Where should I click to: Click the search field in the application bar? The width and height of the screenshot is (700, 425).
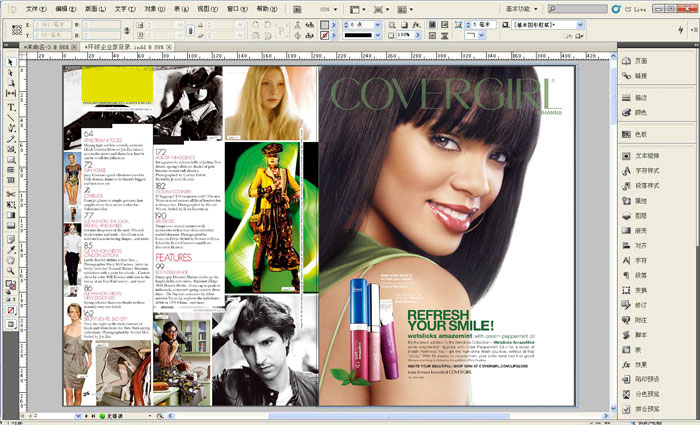click(x=578, y=9)
